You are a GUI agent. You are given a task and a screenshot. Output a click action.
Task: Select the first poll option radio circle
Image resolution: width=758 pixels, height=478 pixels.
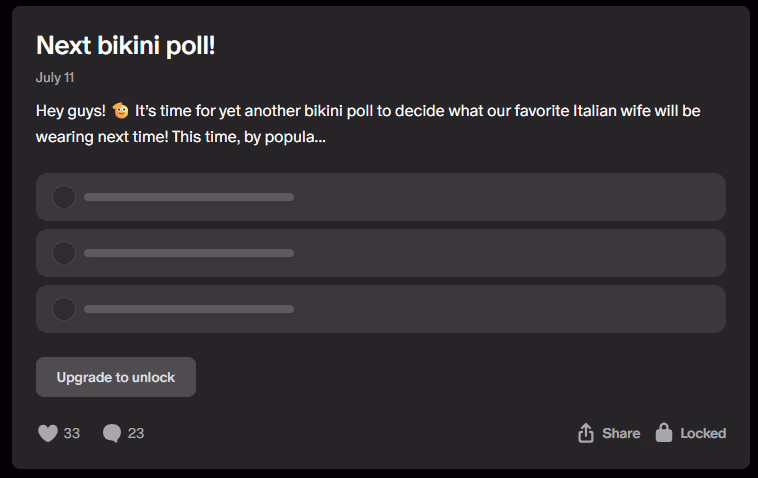[64, 197]
